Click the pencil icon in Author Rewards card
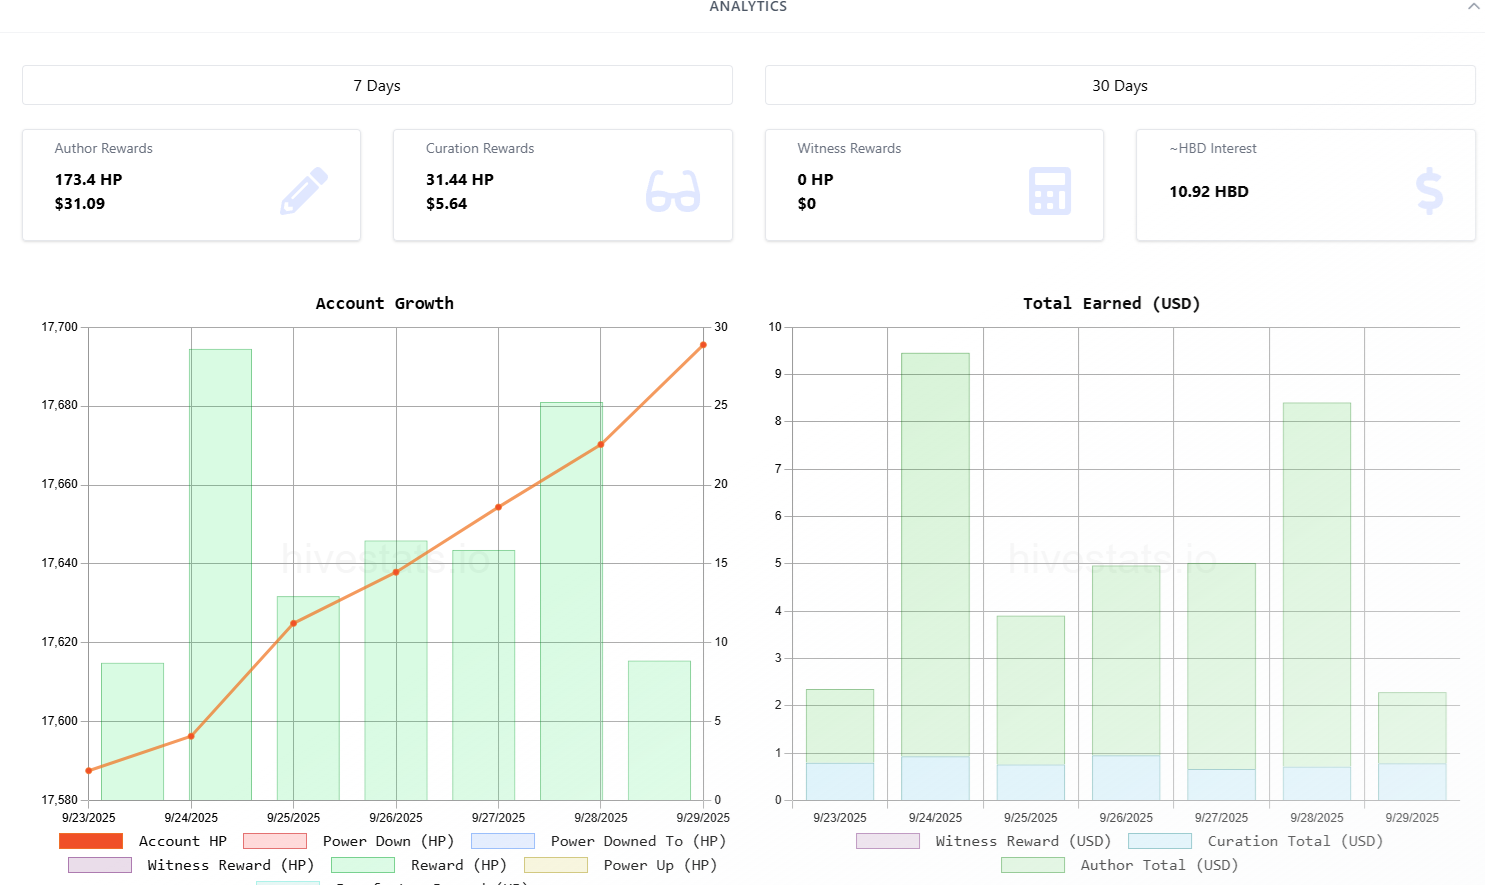The width and height of the screenshot is (1485, 885). coord(304,191)
